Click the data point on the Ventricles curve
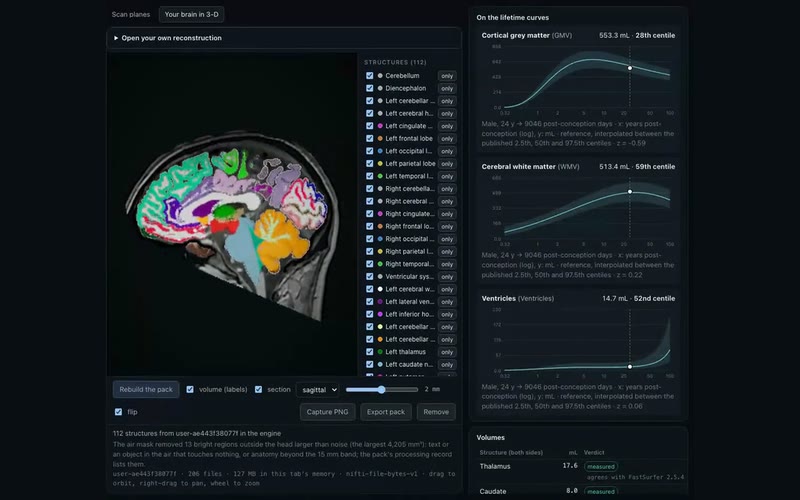 (x=630, y=366)
